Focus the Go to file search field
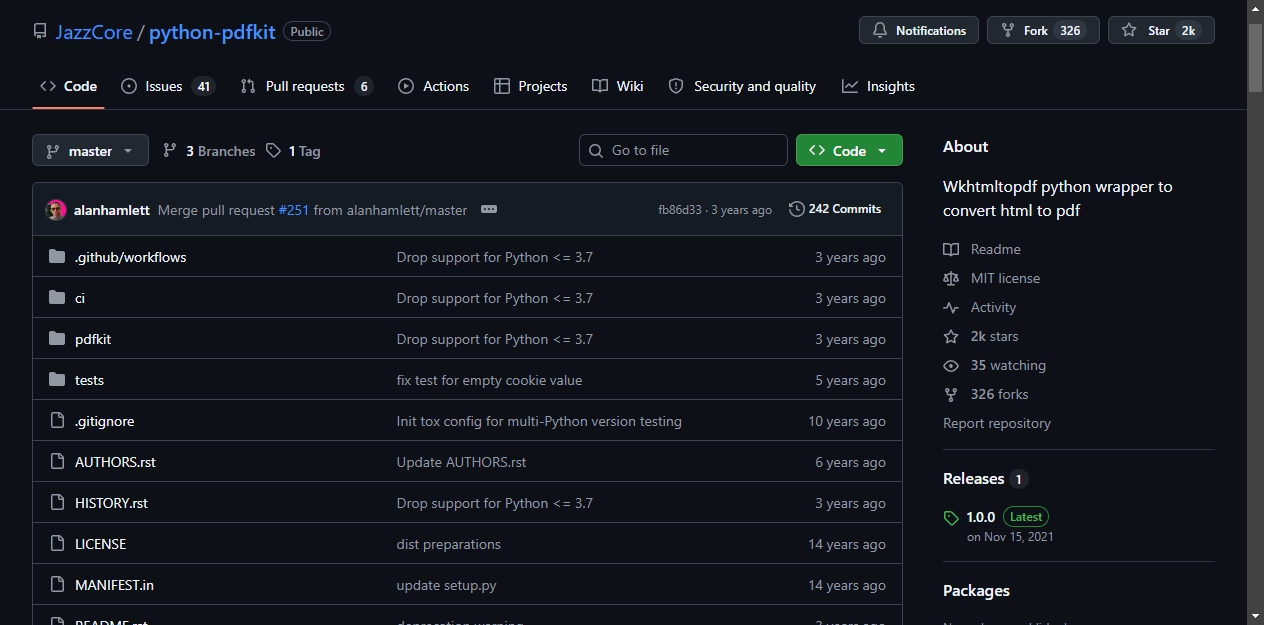The image size is (1264, 625). tap(683, 150)
